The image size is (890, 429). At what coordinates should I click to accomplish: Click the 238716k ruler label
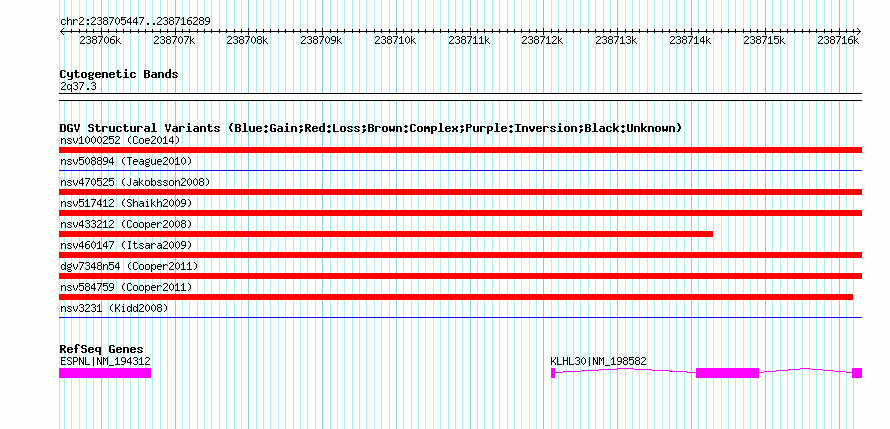pos(838,41)
